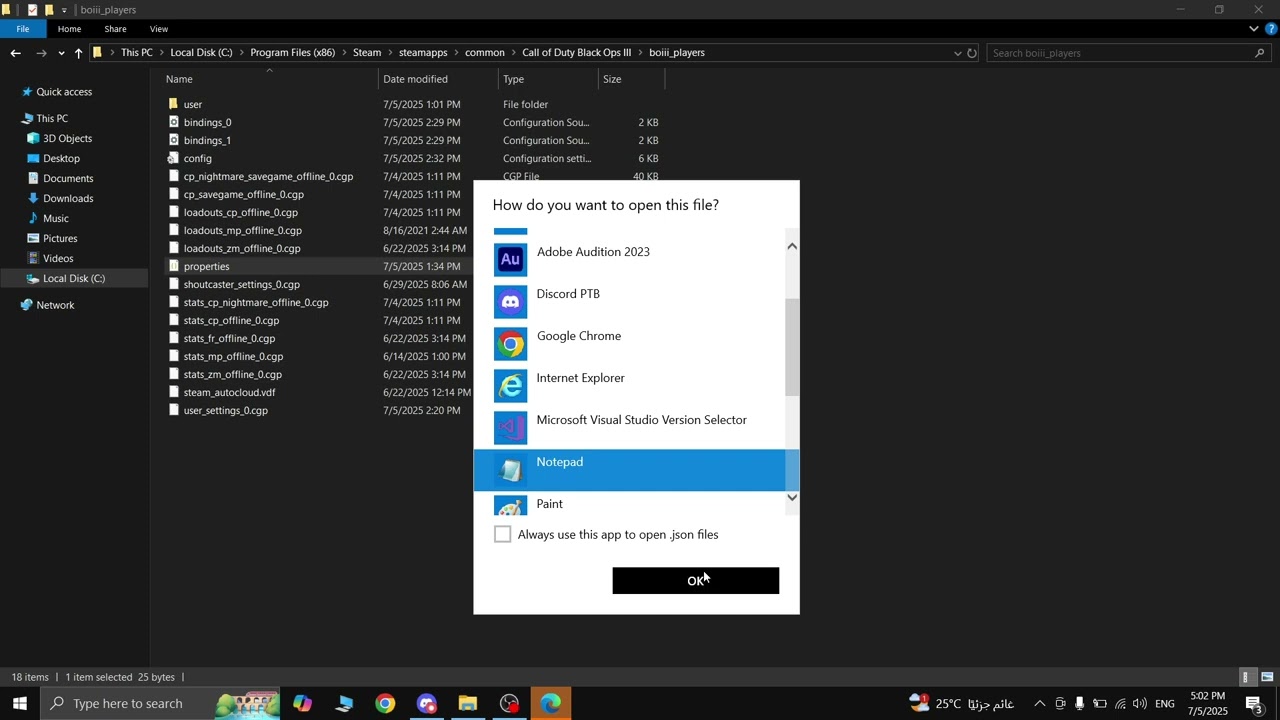This screenshot has height=720, width=1280.
Task: Open the weather widget showing 25°C
Action: [961, 703]
